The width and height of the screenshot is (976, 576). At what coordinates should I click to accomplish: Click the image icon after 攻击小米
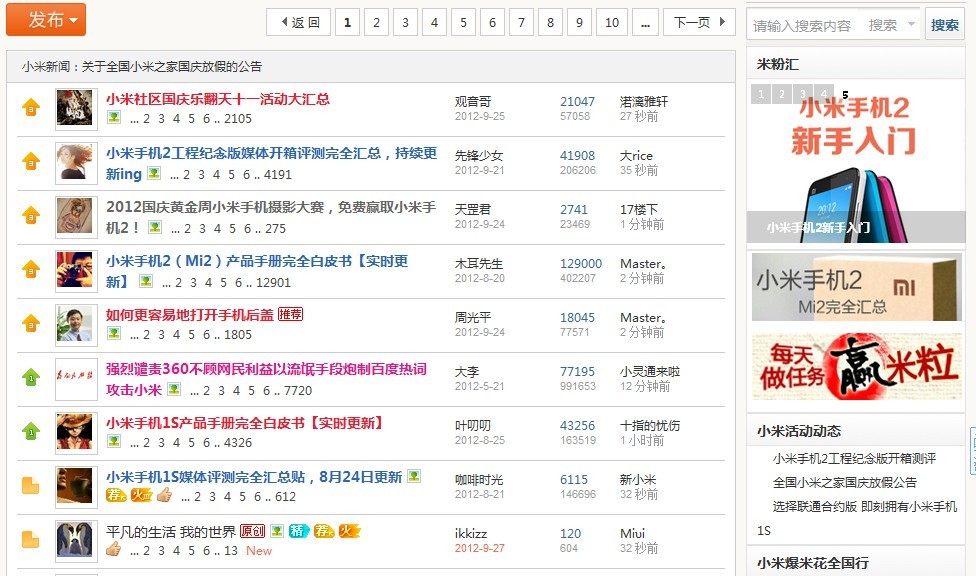pyautogui.click(x=174, y=389)
